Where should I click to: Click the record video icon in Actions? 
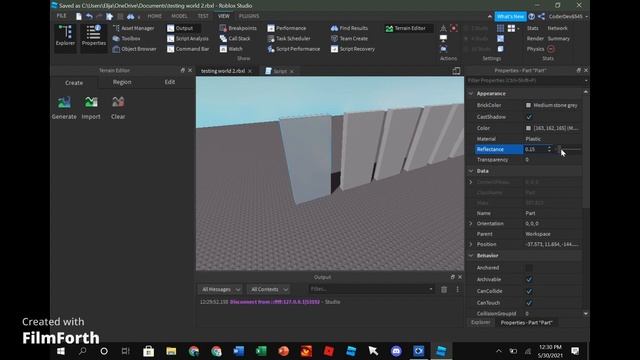[453, 28]
